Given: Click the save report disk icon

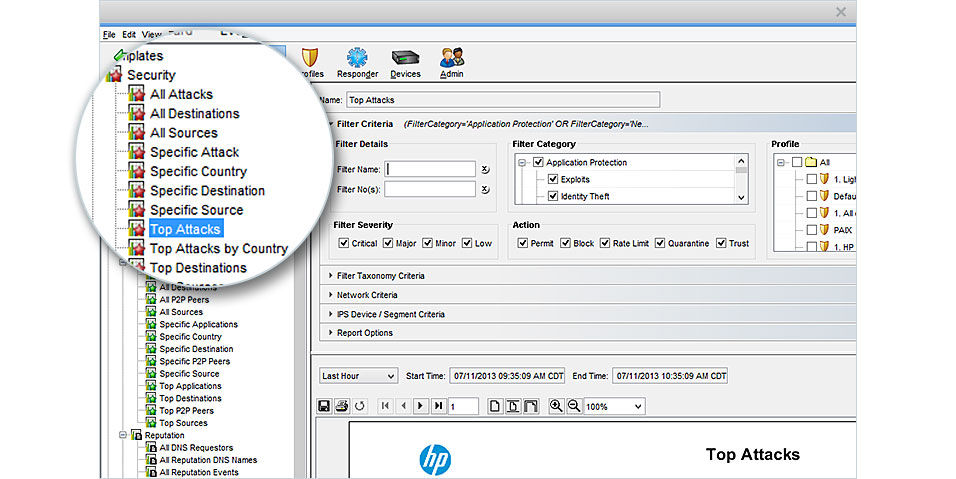Looking at the screenshot, I should coord(324,406).
